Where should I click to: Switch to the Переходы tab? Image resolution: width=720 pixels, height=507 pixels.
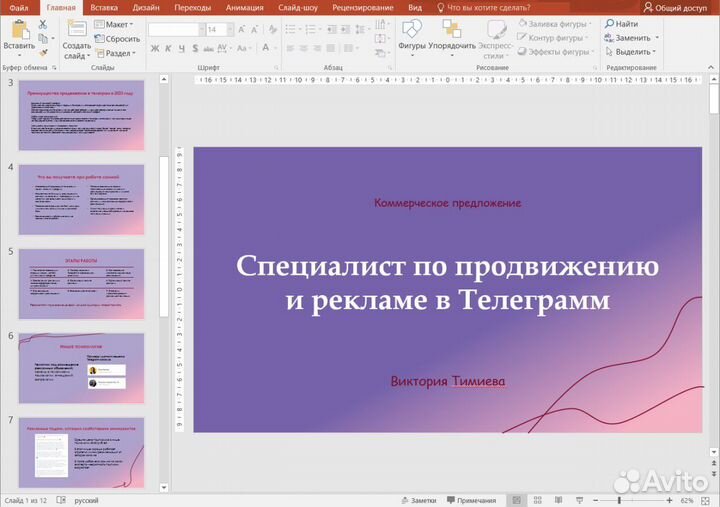tap(192, 8)
